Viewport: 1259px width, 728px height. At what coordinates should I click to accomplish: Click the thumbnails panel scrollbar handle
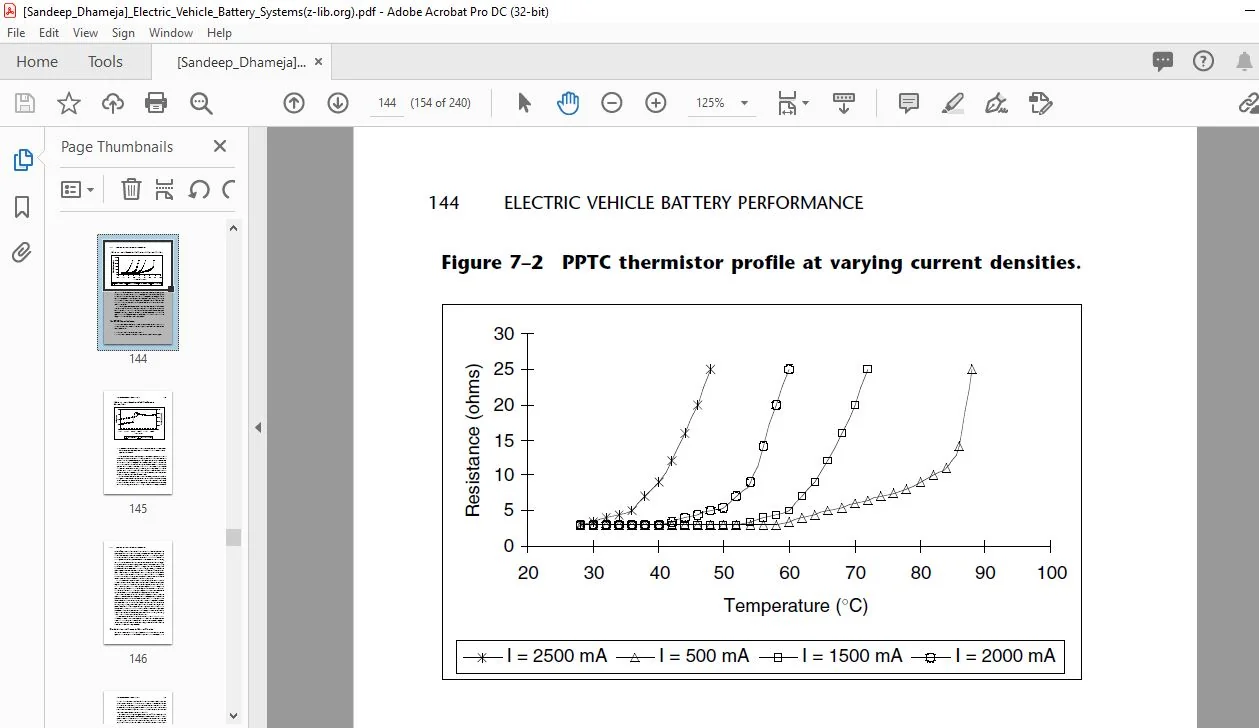[x=233, y=537]
